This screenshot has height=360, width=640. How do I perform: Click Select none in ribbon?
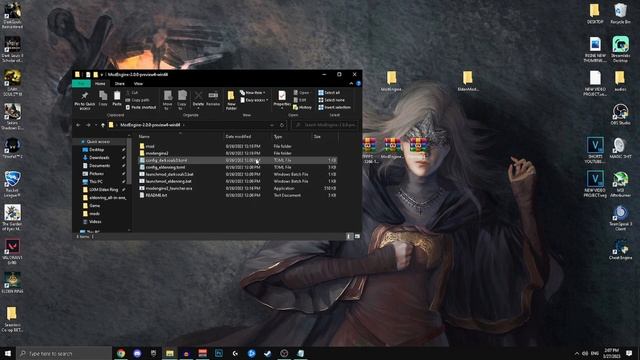[331, 100]
